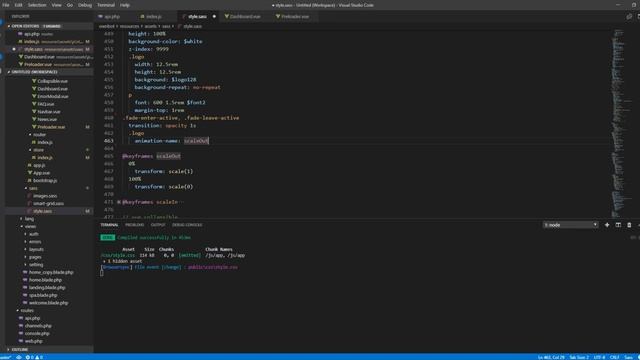This screenshot has height=360, width=640.
Task: Click the Vue icon beside ErrorModal.vue
Action: click(34, 96)
